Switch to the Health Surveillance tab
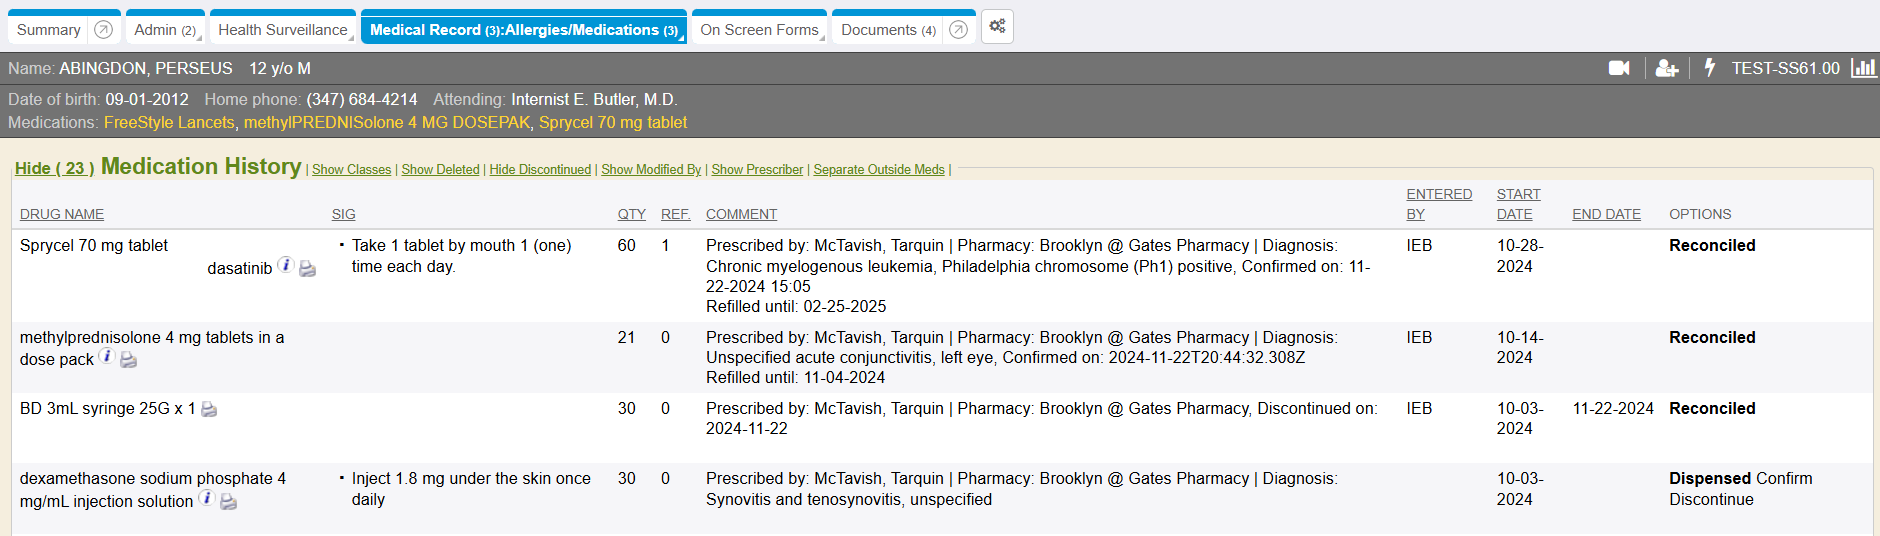This screenshot has width=1880, height=536. point(282,30)
